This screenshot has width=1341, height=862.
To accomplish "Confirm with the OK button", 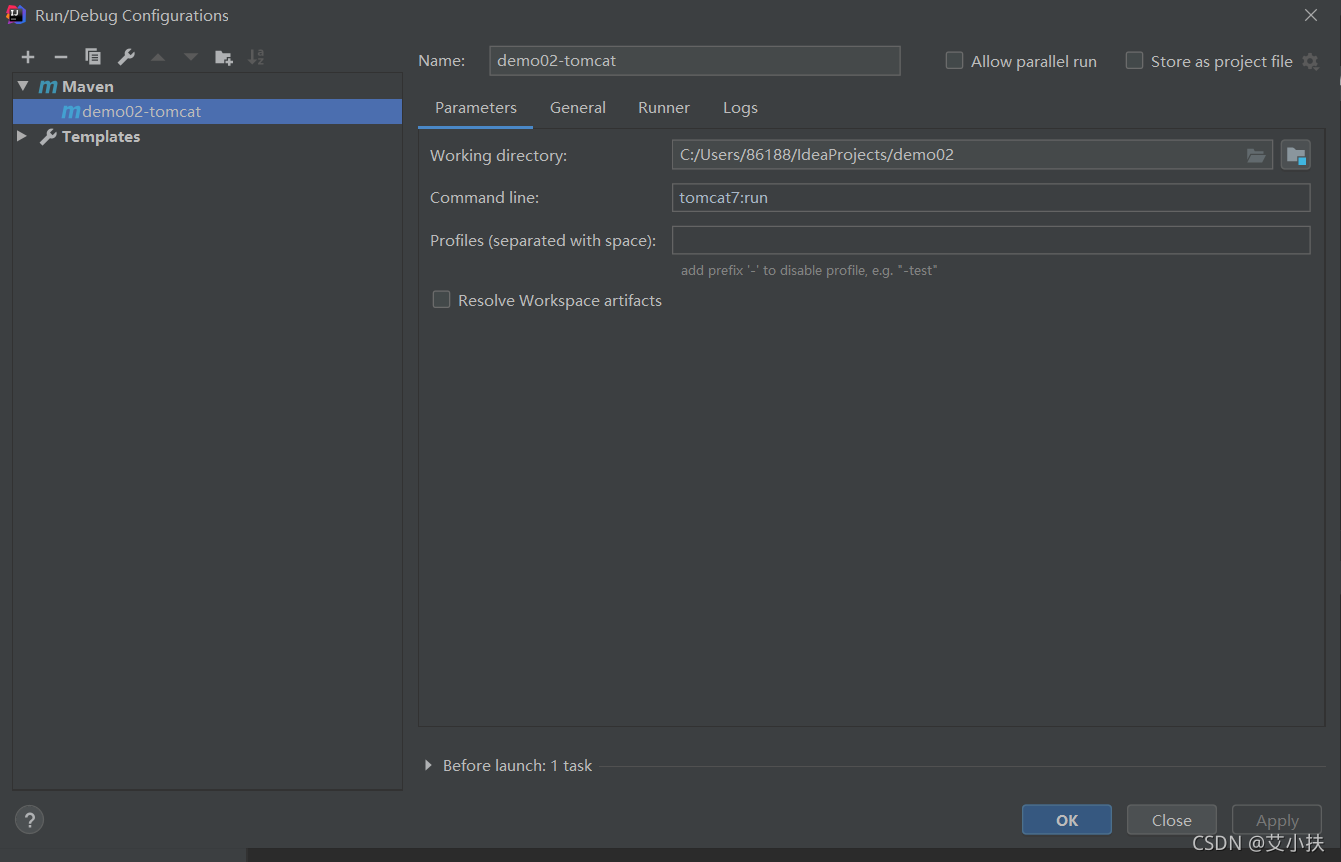I will tap(1067, 820).
